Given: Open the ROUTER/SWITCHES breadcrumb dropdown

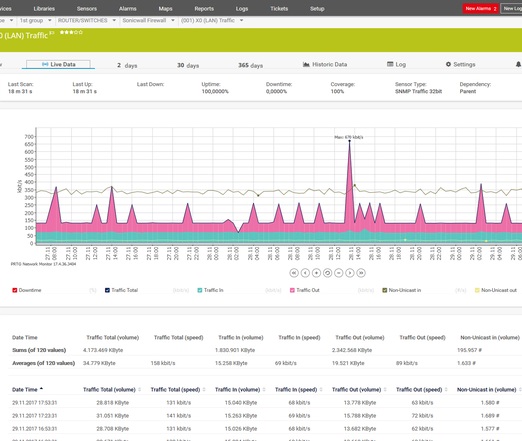Looking at the screenshot, I should point(114,20).
